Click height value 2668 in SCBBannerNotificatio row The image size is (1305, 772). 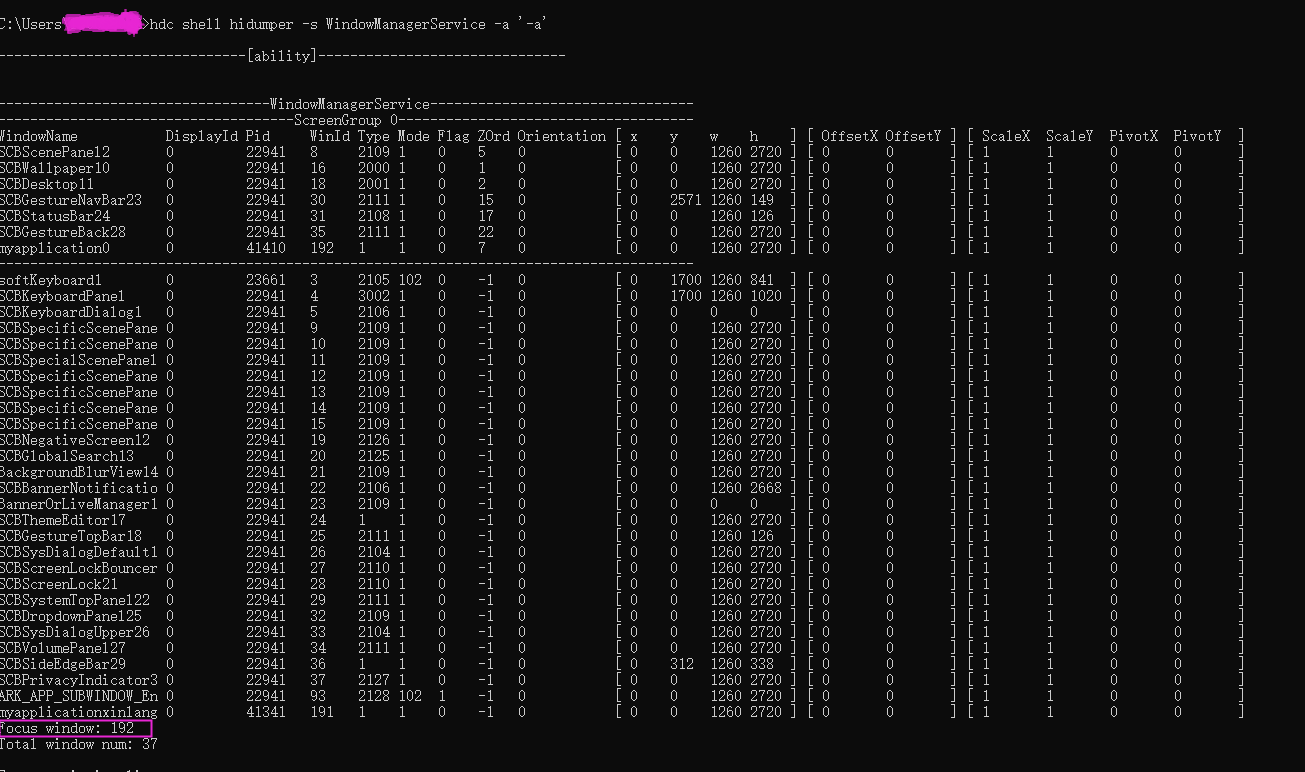[x=766, y=488]
